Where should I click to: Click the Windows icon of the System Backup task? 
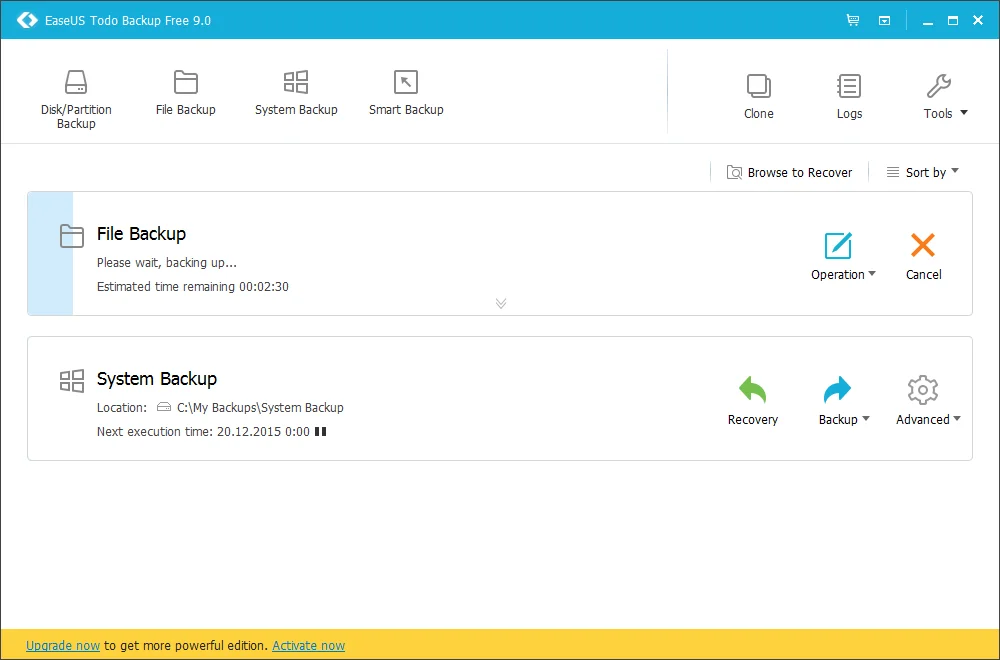(x=71, y=381)
